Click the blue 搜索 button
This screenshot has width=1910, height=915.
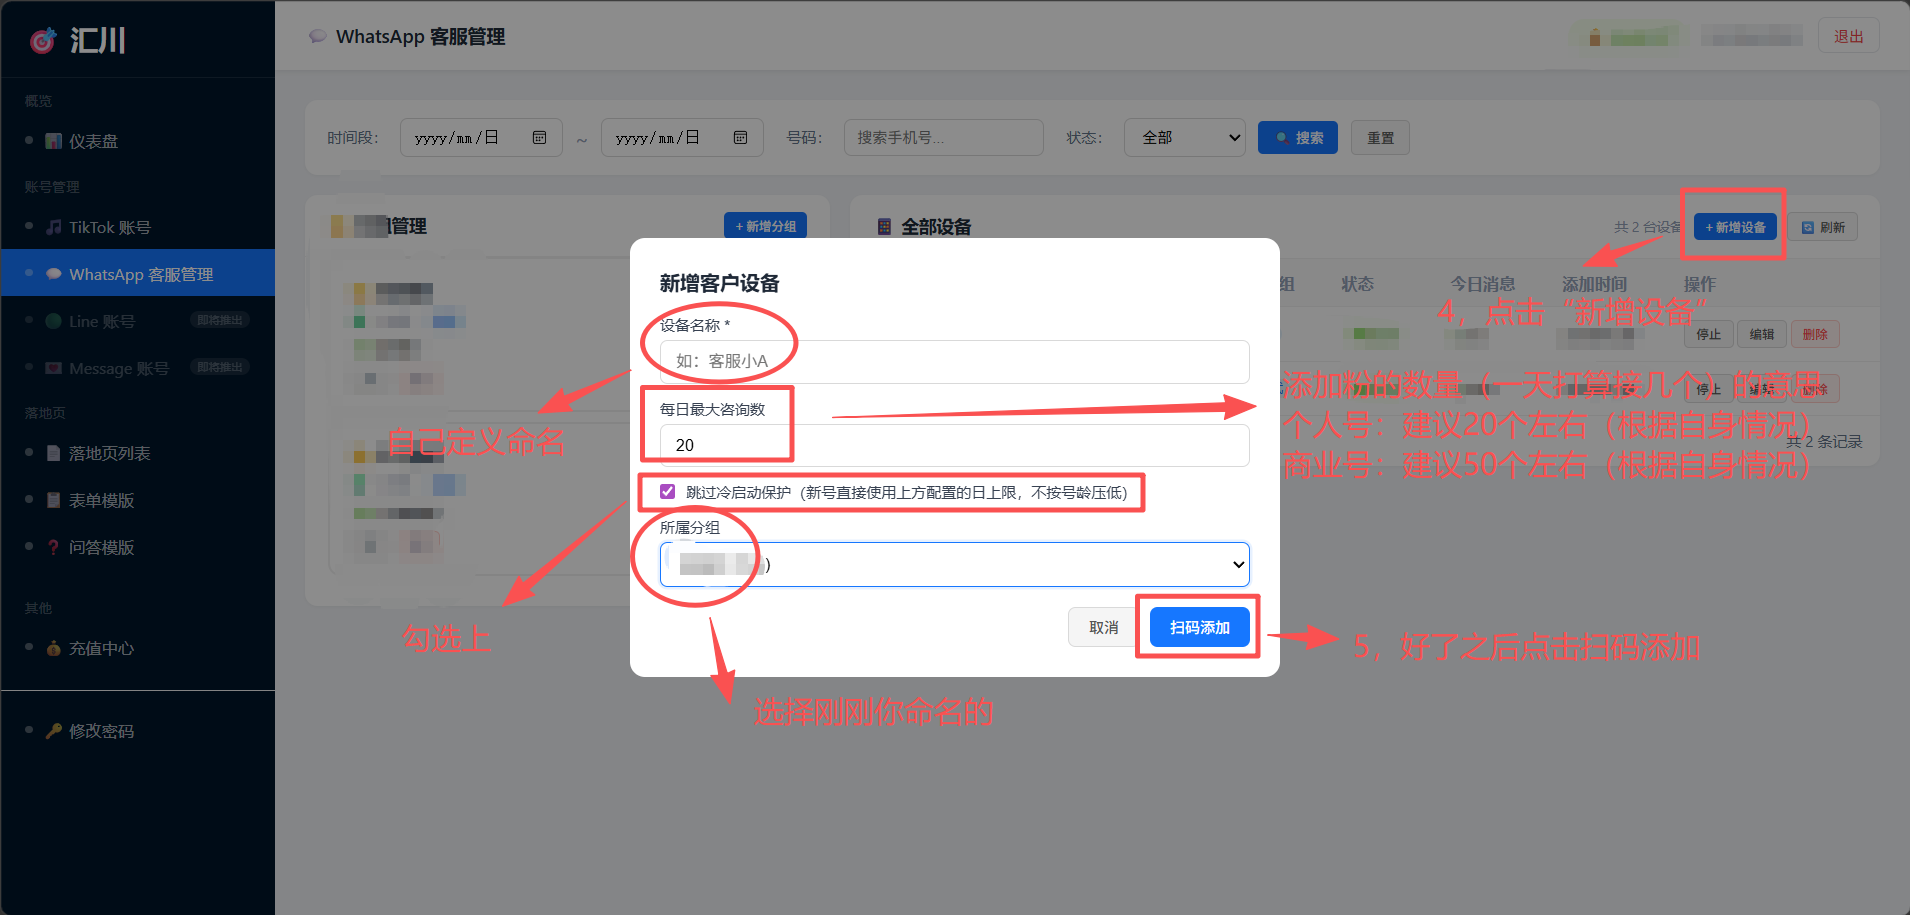click(1298, 138)
